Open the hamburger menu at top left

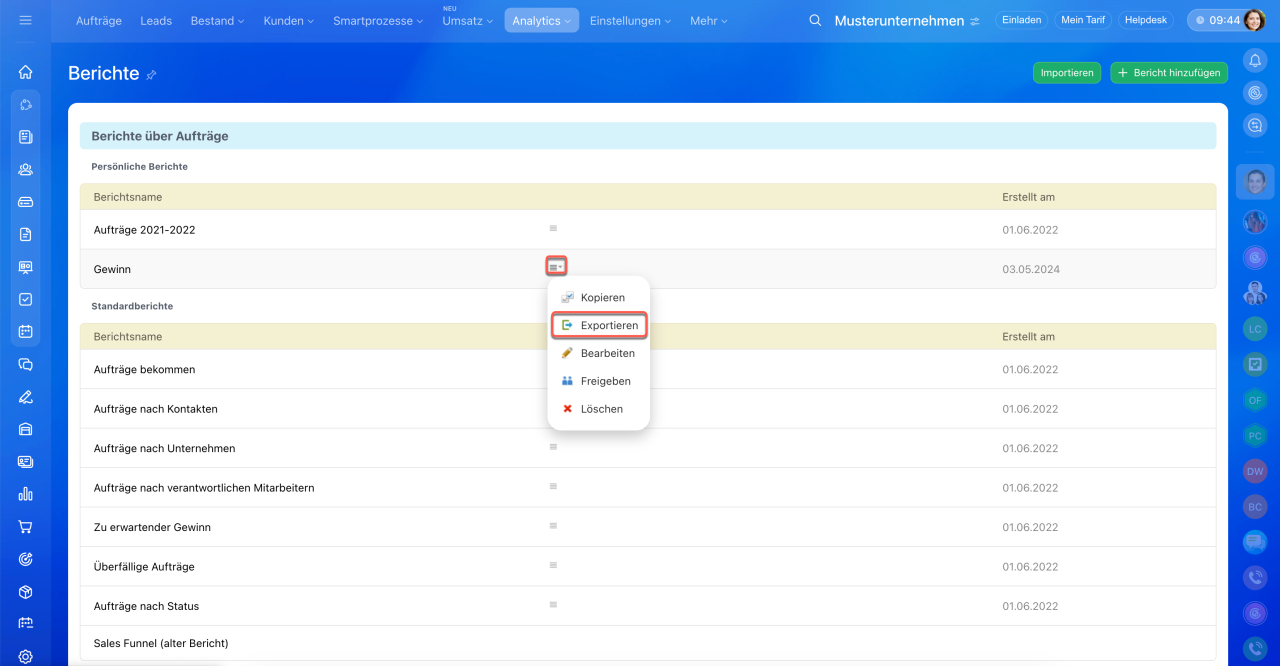coord(26,20)
